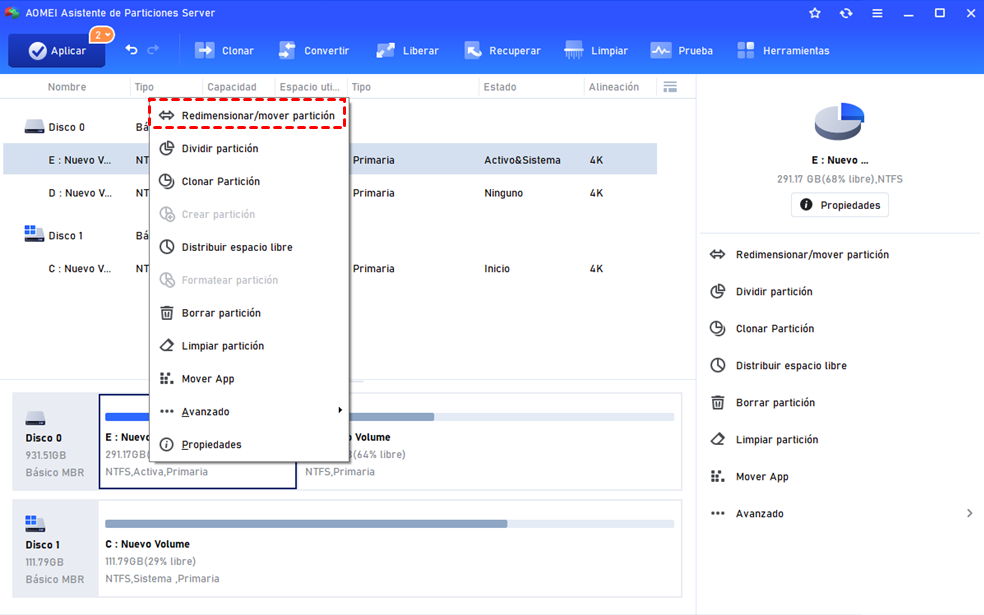The image size is (984, 615).
Task: Choose Mover App in context menu
Action: [x=249, y=379]
